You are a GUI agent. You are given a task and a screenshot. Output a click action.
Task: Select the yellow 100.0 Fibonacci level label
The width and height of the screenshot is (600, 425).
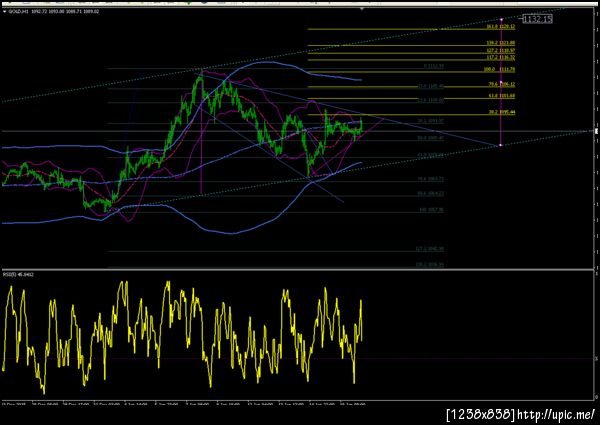(499, 70)
